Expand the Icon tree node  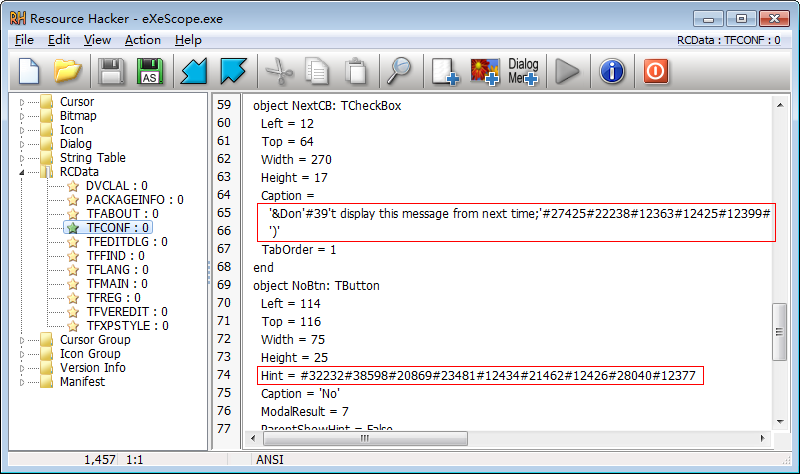pos(22,130)
